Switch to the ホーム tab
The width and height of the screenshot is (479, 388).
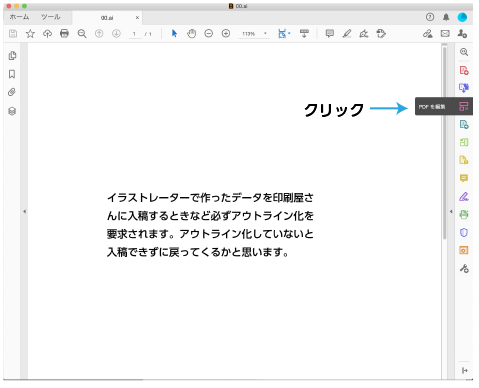[19, 17]
